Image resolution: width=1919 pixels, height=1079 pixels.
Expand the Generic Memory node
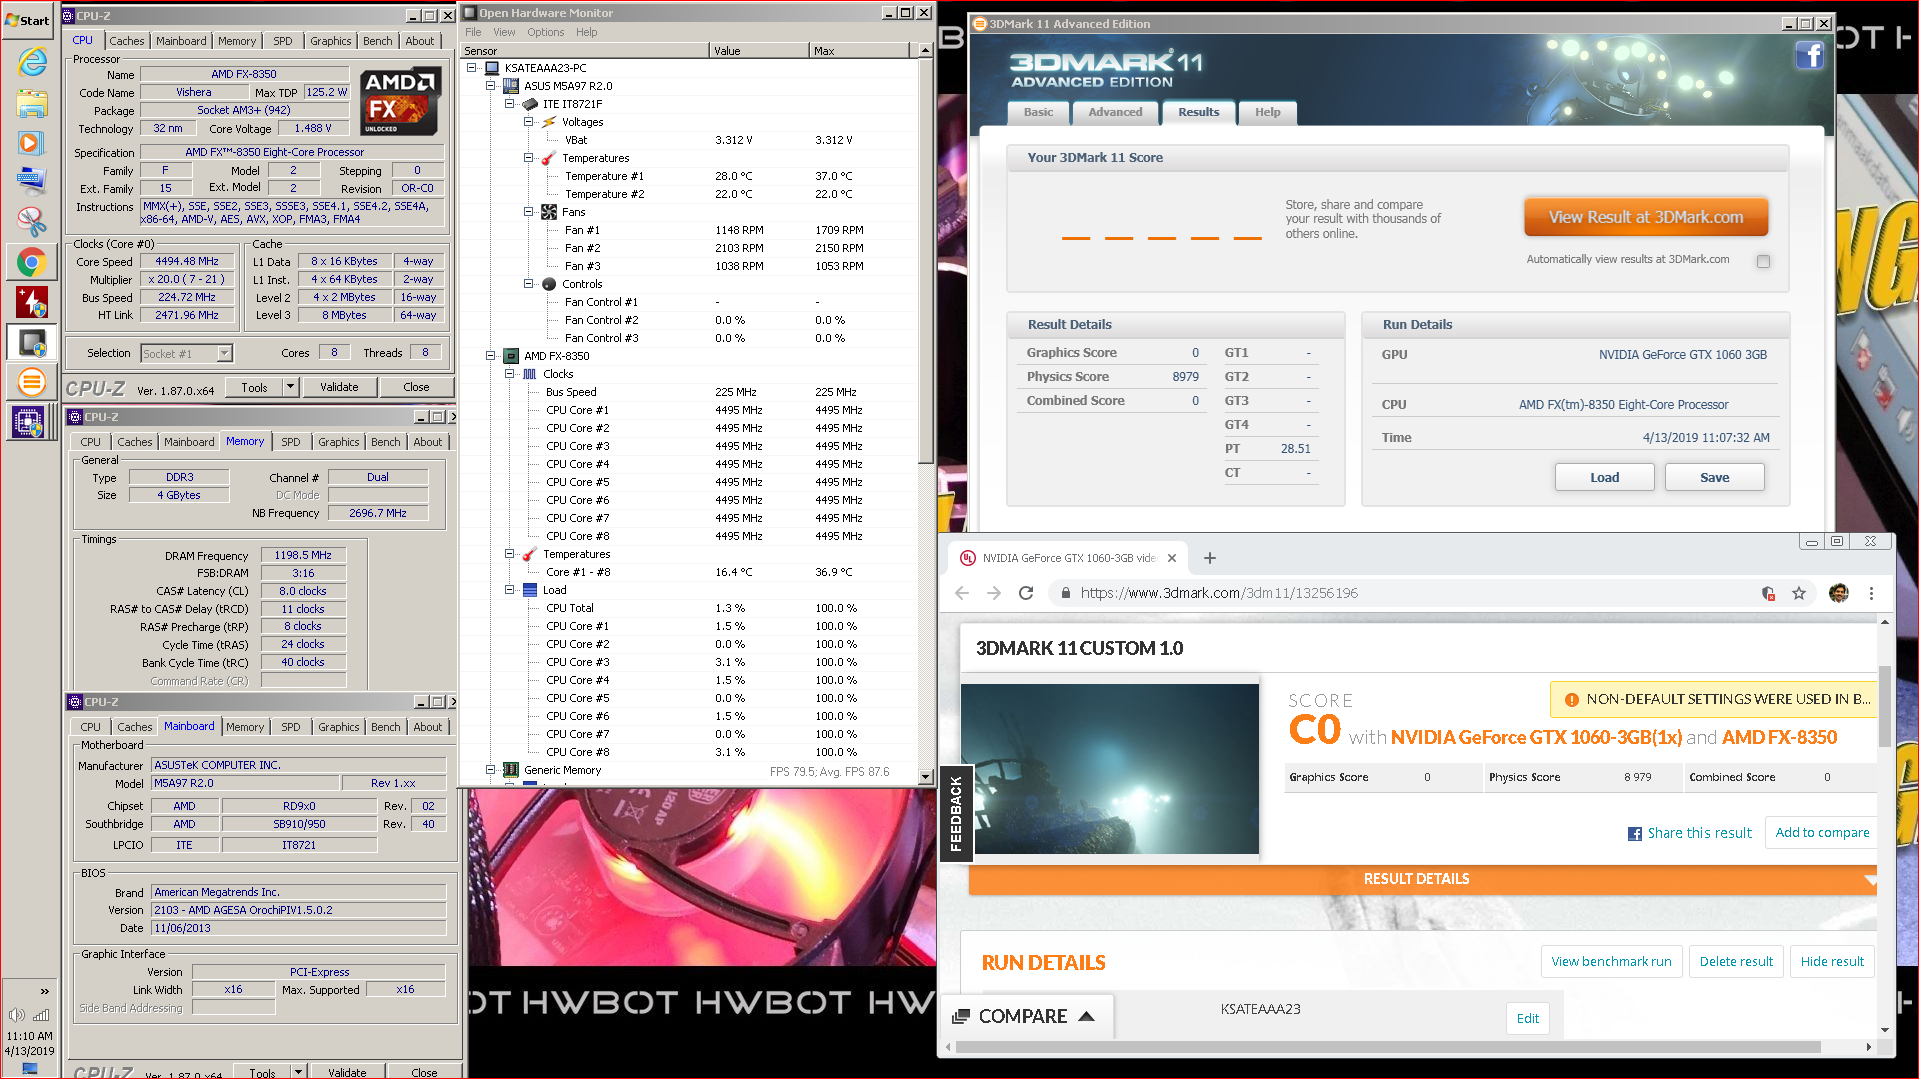(490, 770)
